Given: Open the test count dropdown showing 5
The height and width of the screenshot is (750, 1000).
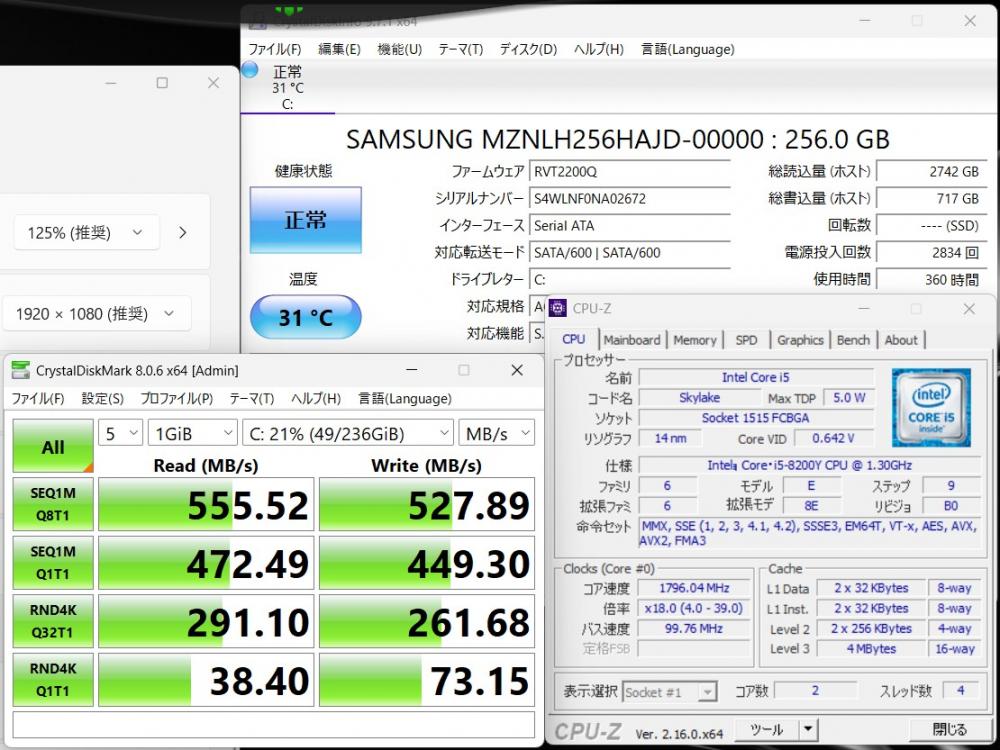Looking at the screenshot, I should [120, 433].
